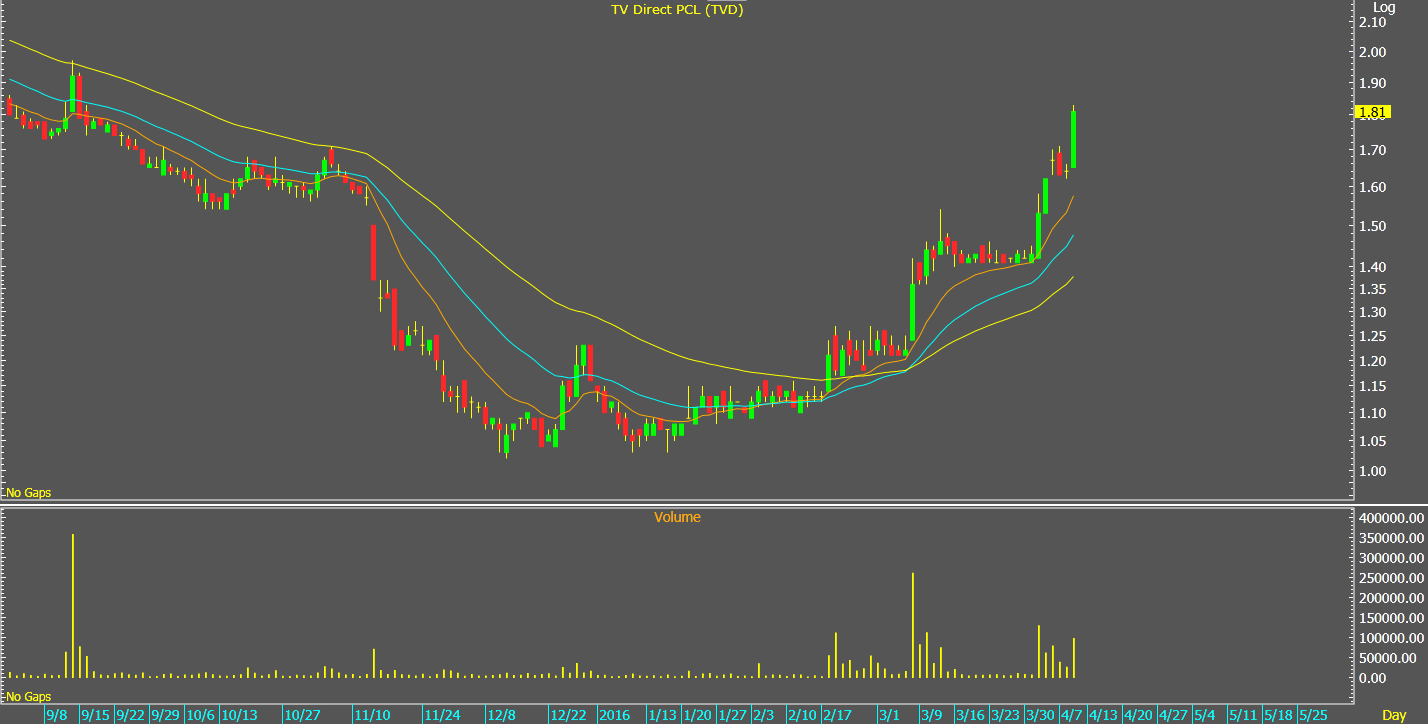Click the Volume pane title
This screenshot has height=724, width=1428.
pos(677,517)
